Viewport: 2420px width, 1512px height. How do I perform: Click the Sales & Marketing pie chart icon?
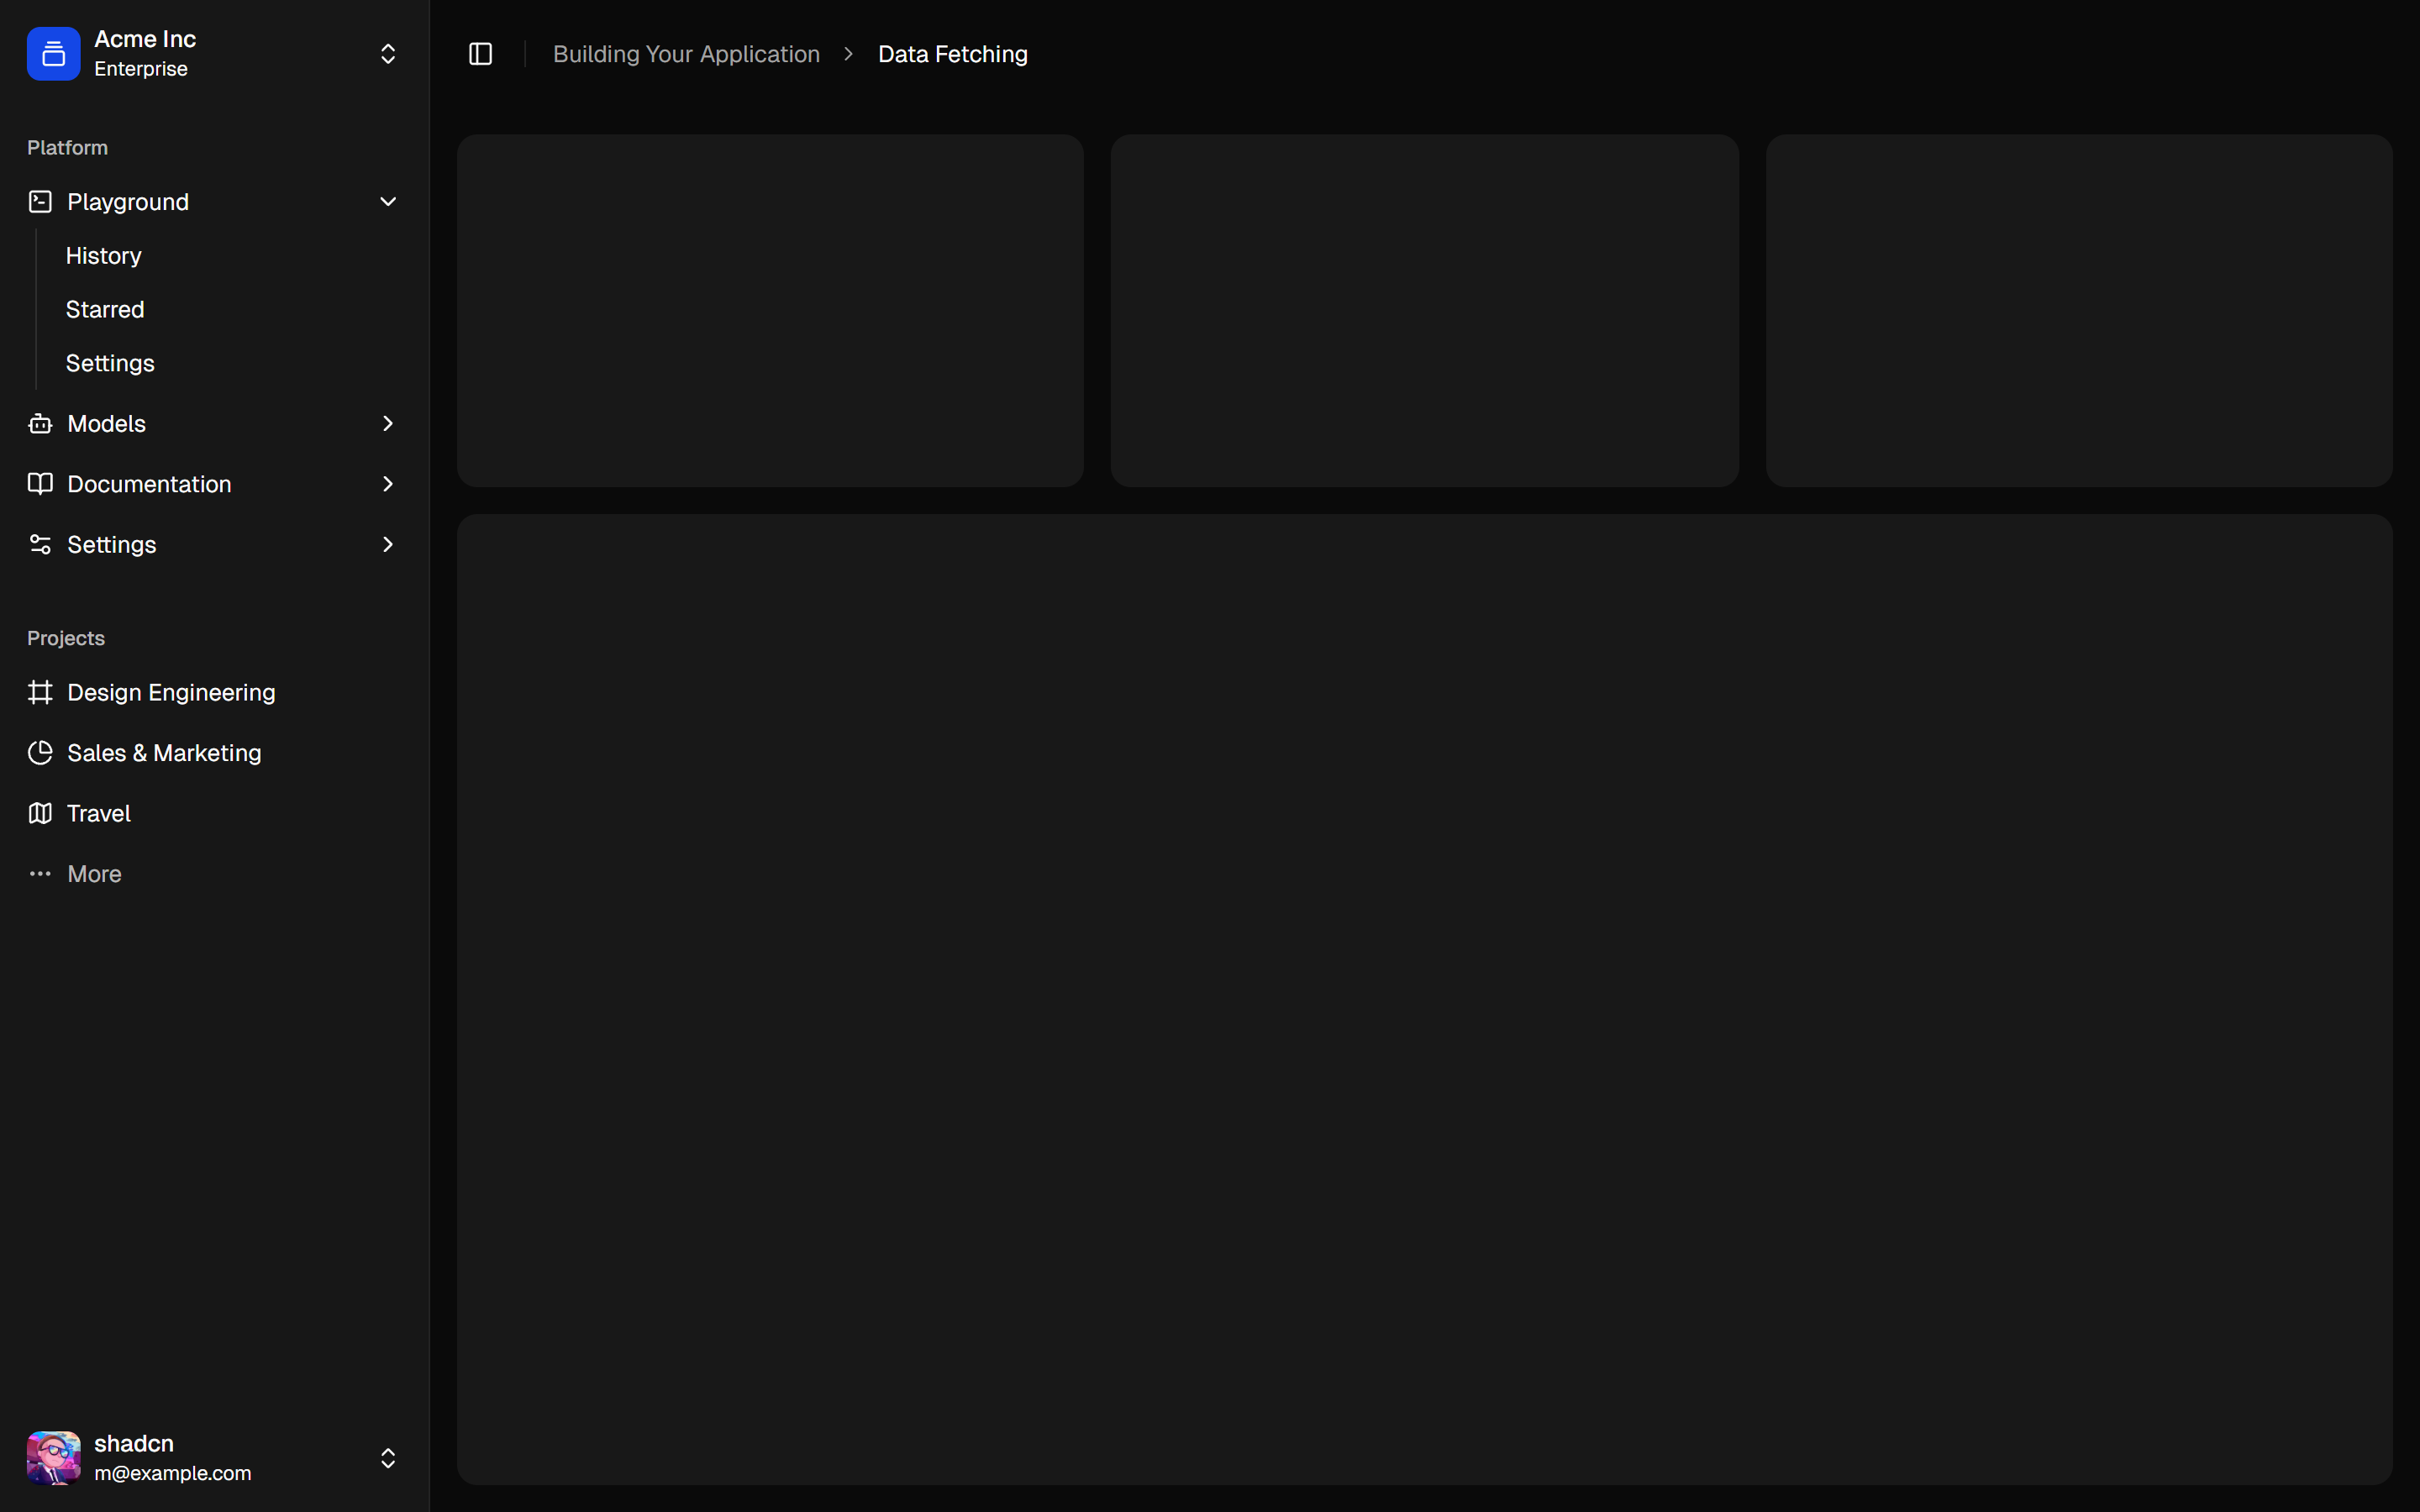40,753
